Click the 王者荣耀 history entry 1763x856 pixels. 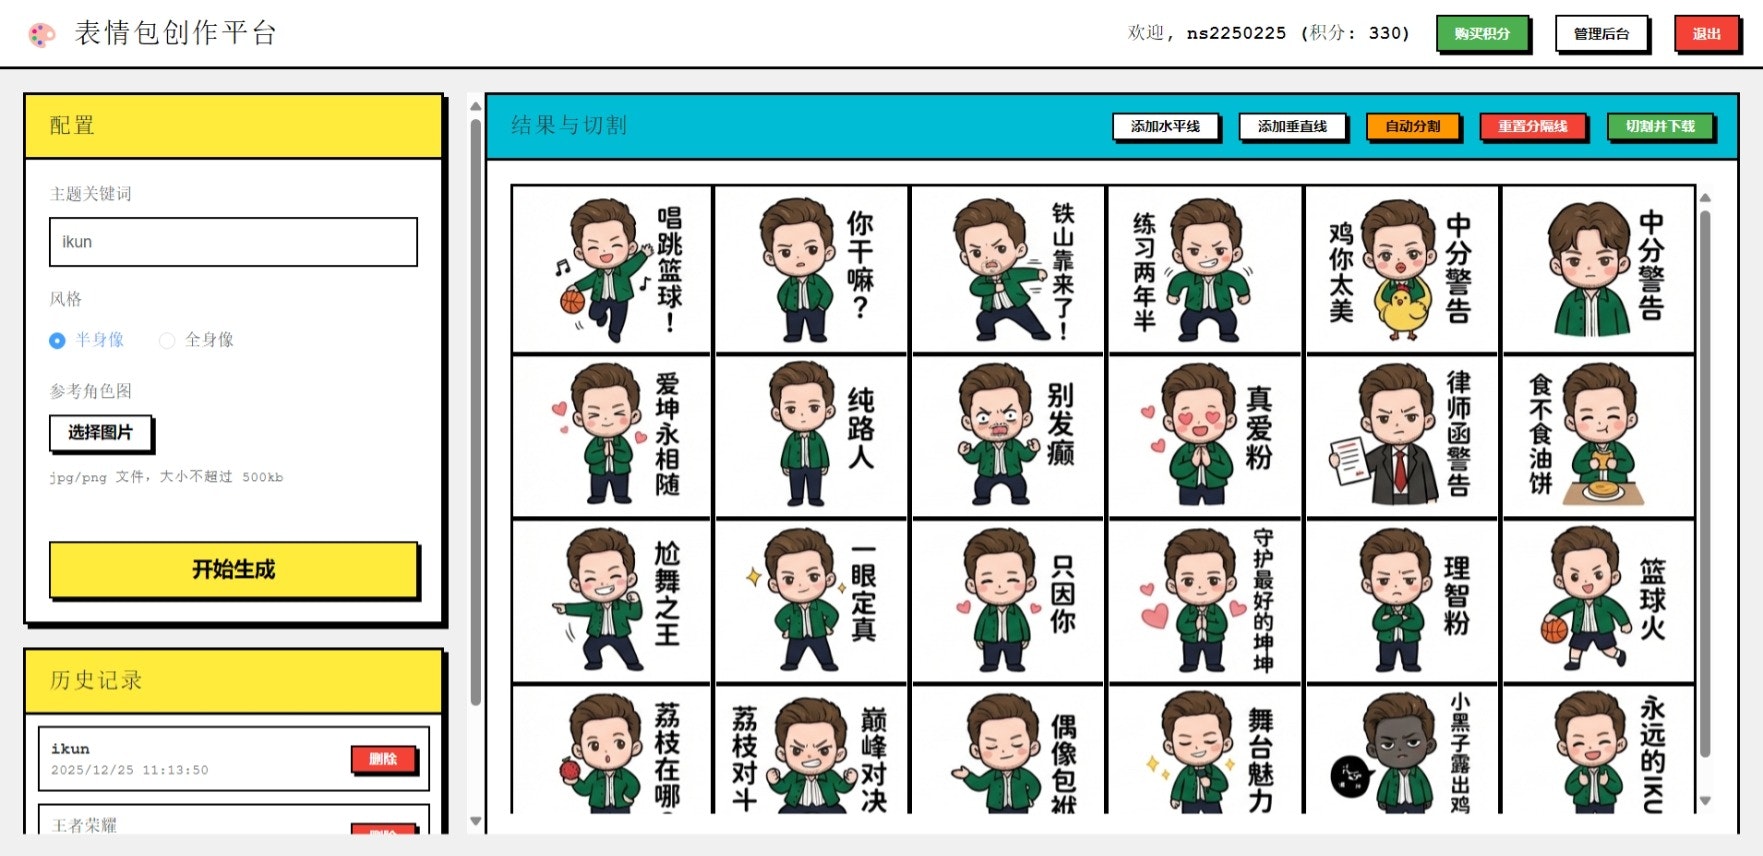(233, 820)
